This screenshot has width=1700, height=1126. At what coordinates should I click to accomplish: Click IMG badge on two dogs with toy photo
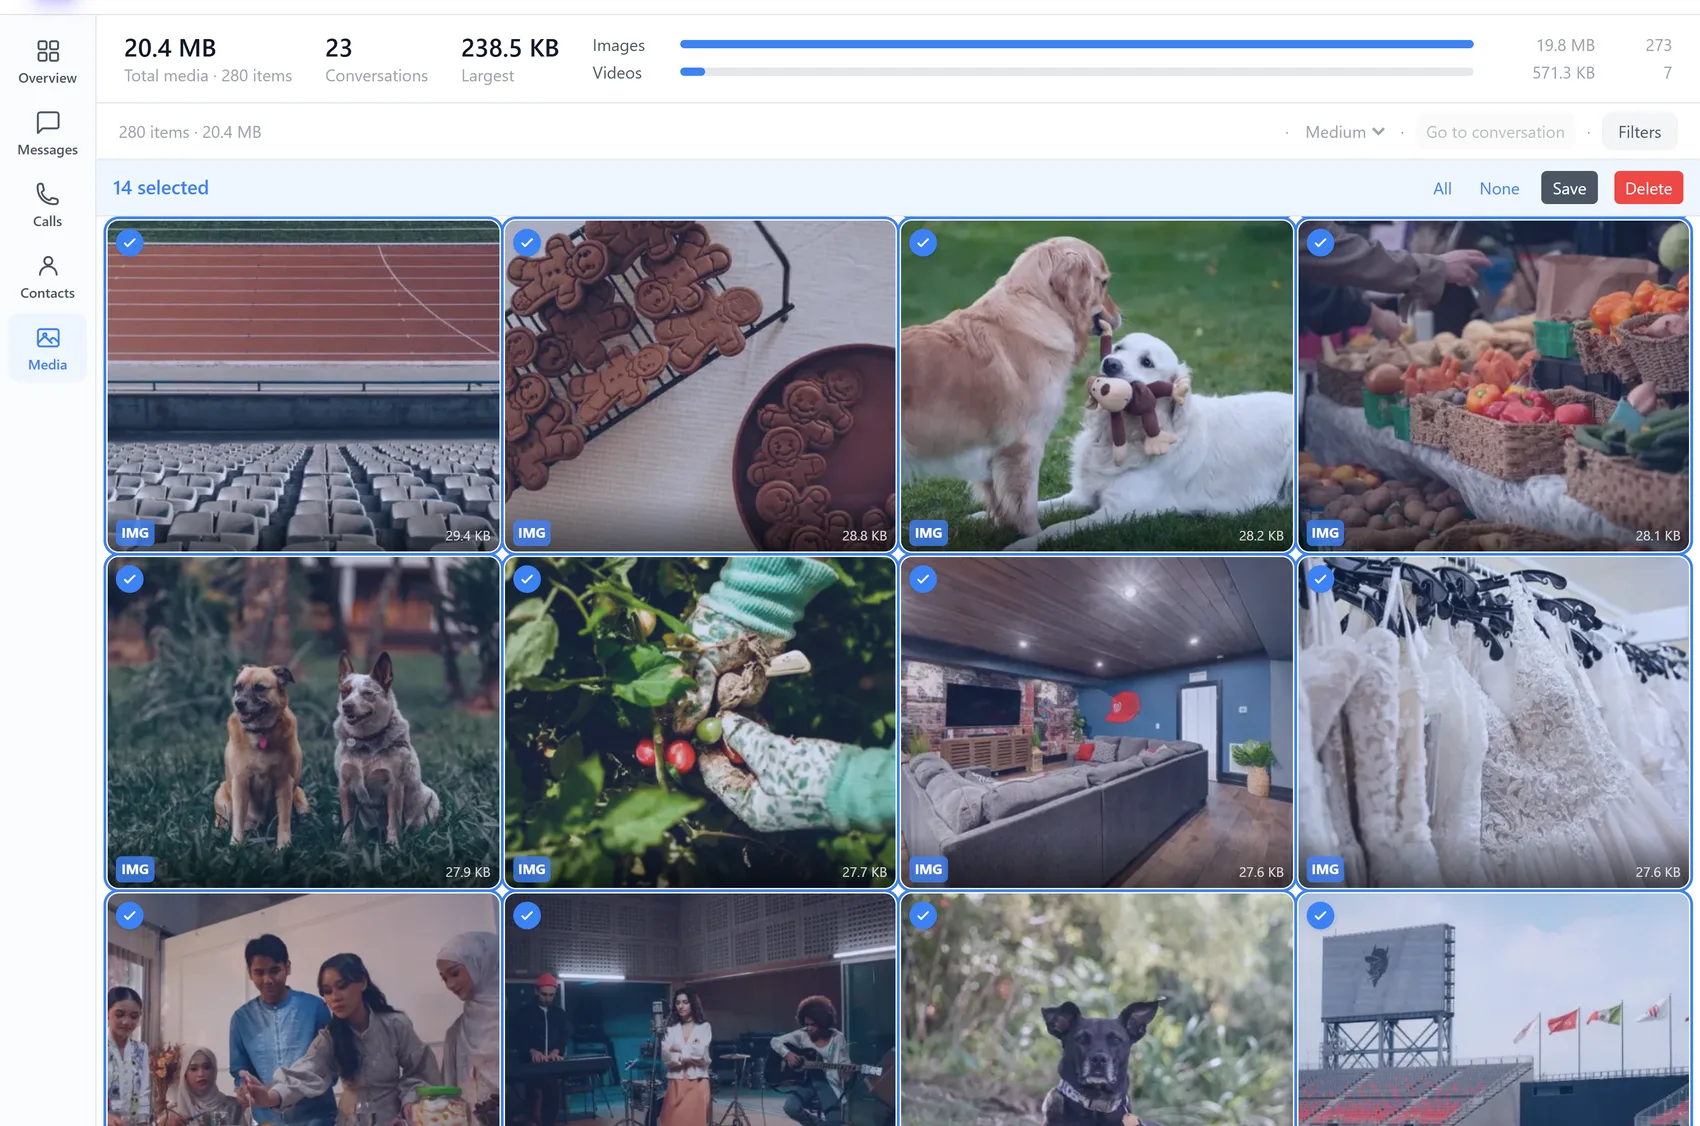tap(928, 533)
